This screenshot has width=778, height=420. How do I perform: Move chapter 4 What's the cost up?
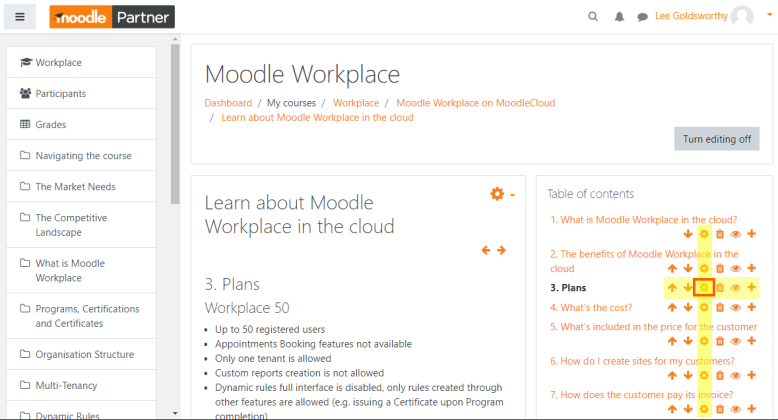coord(672,307)
